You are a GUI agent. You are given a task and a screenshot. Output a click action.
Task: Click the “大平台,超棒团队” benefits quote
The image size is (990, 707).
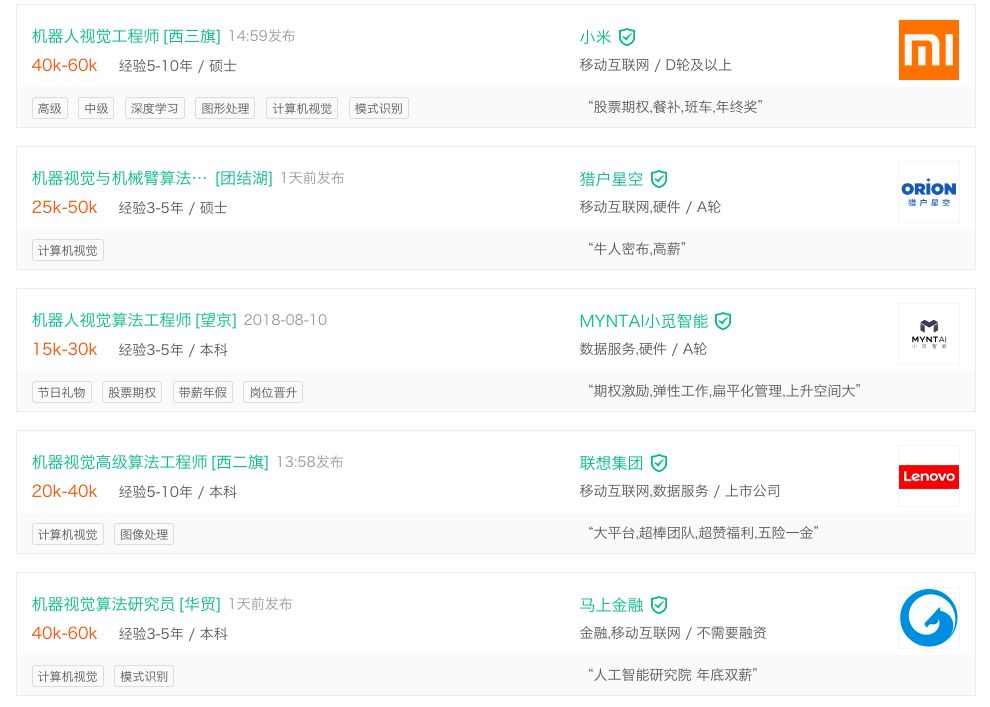click(703, 533)
